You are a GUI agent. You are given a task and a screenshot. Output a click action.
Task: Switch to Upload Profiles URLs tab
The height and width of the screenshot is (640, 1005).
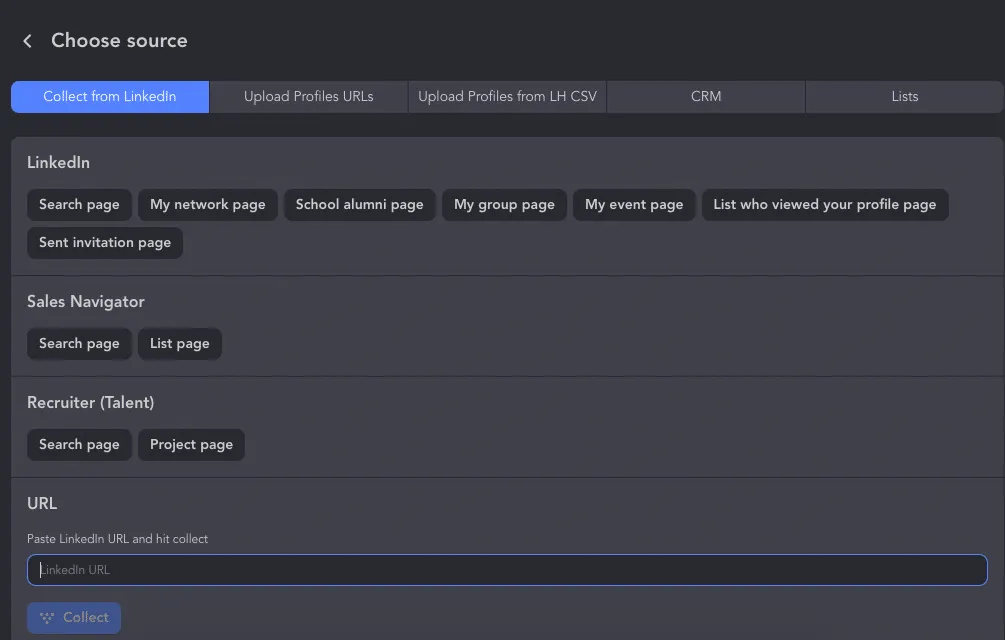click(308, 97)
